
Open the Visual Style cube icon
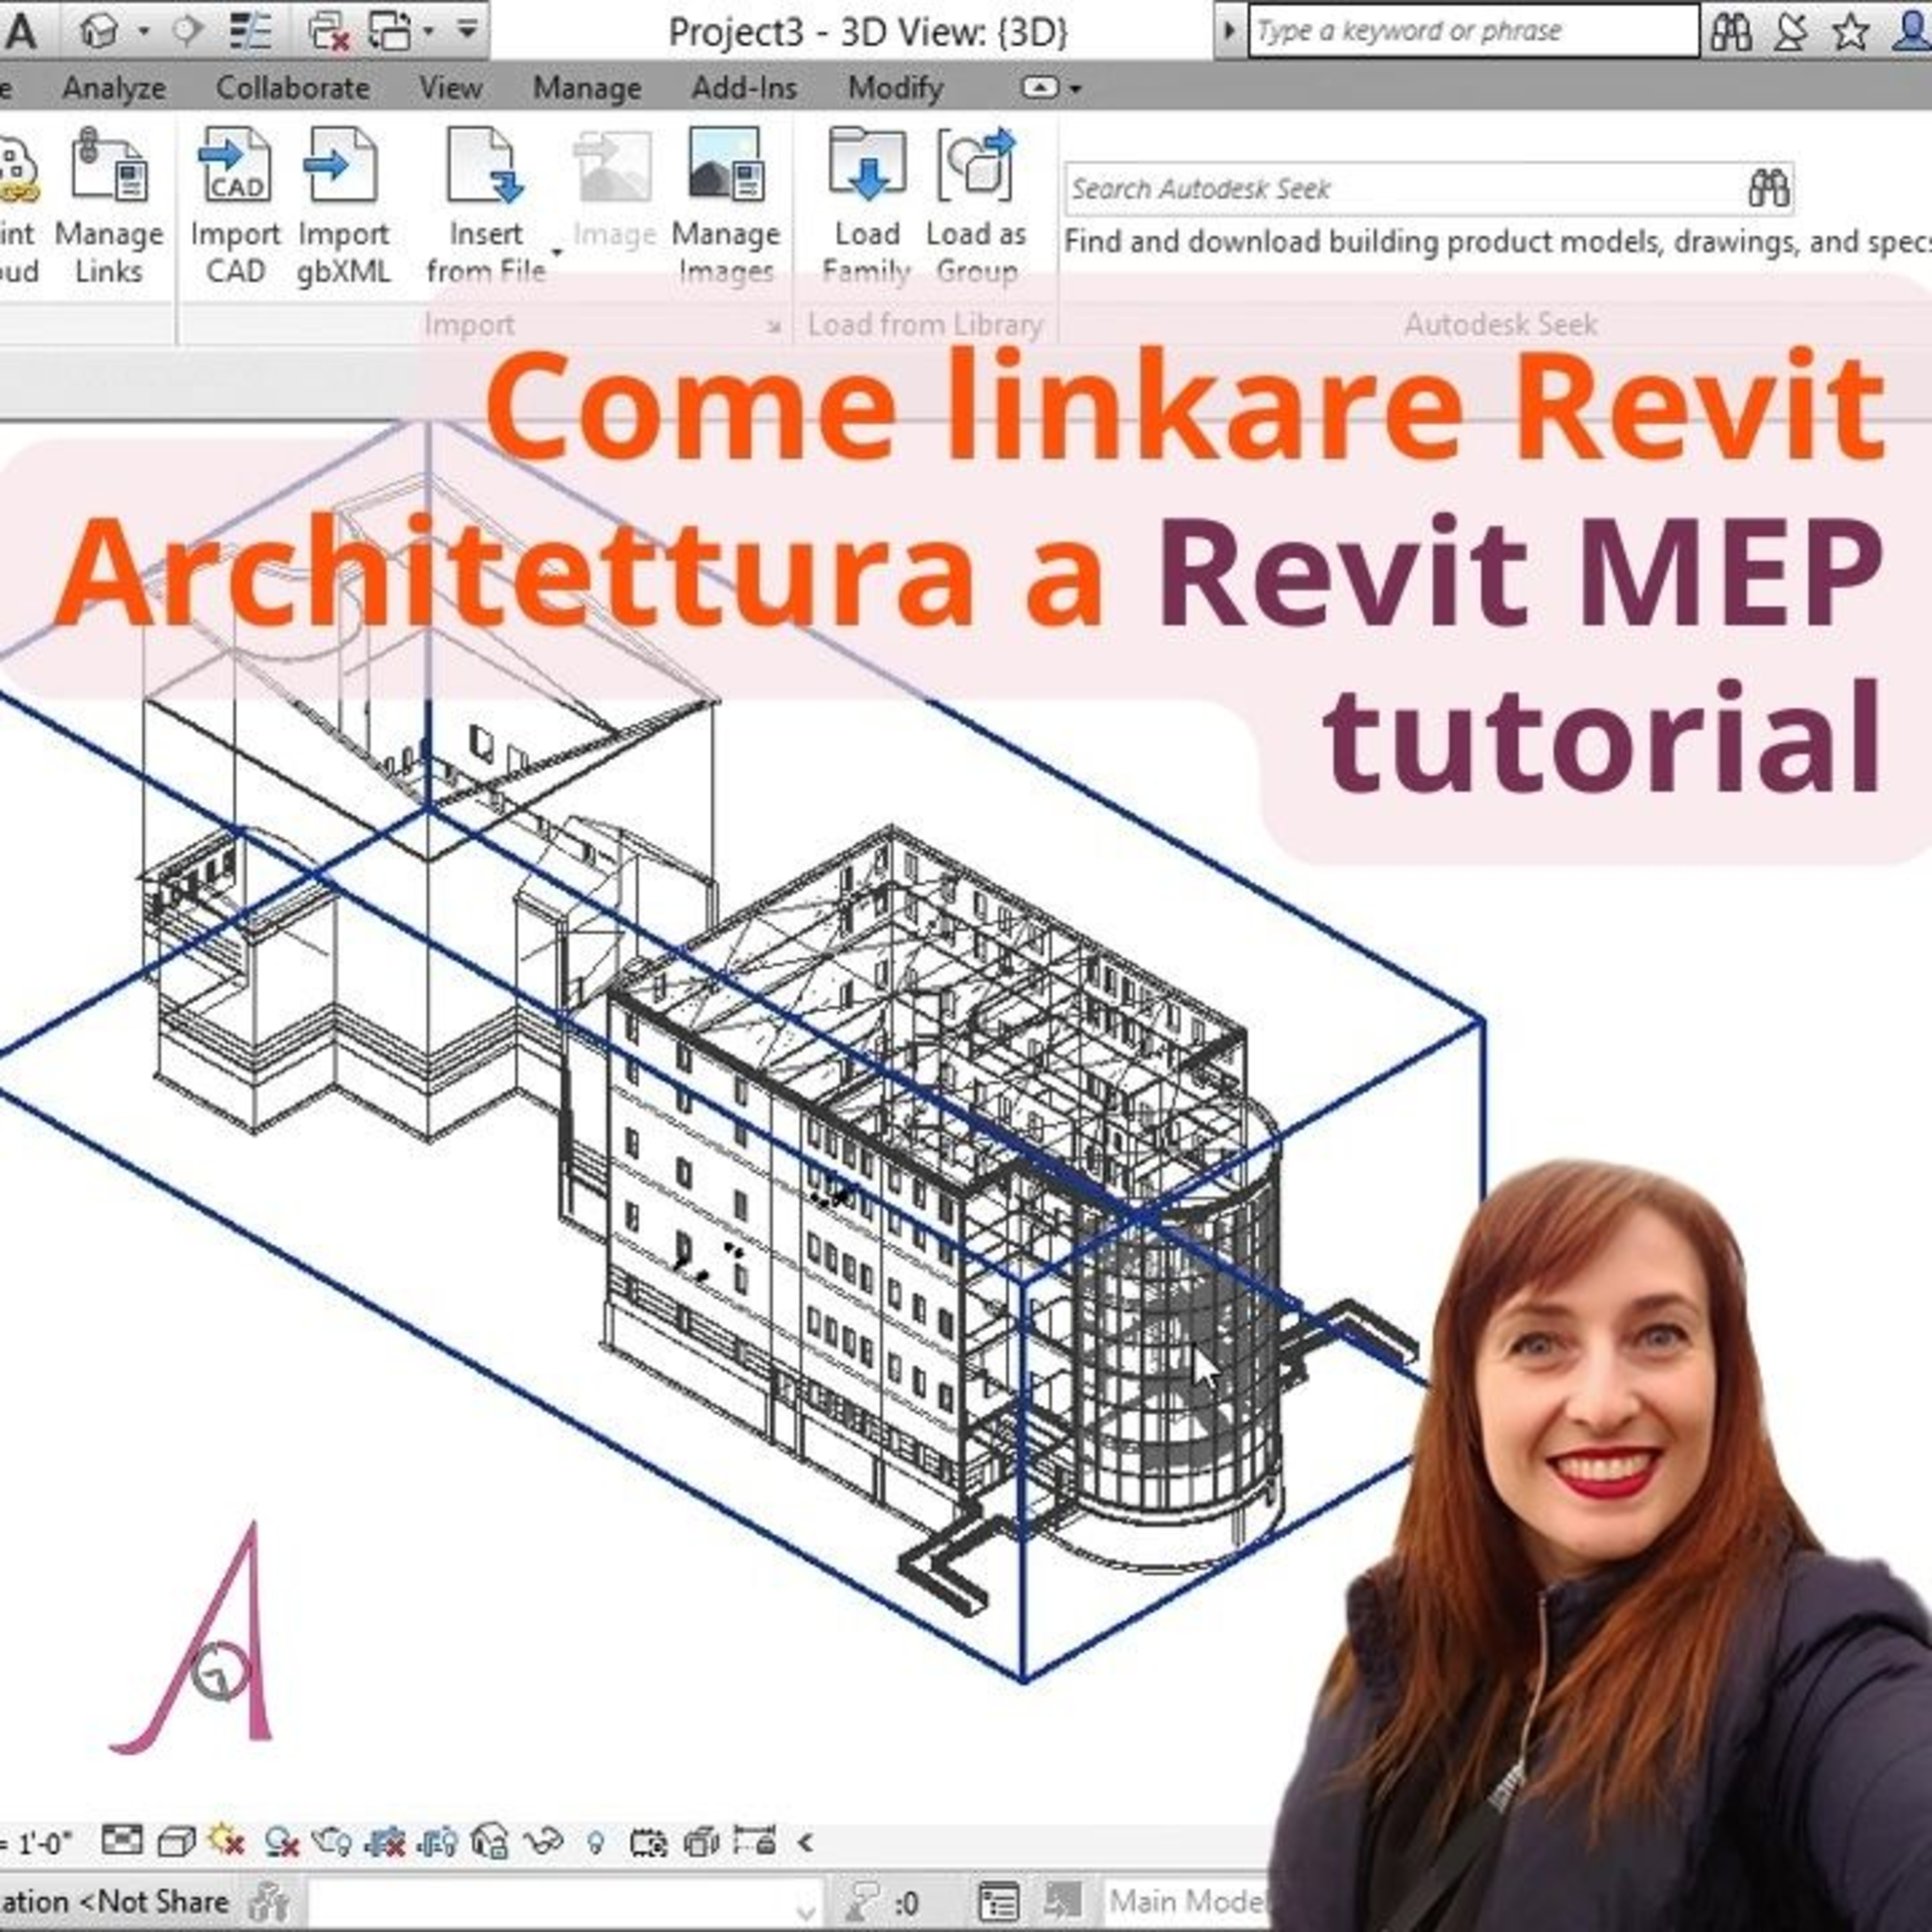coord(177,1841)
